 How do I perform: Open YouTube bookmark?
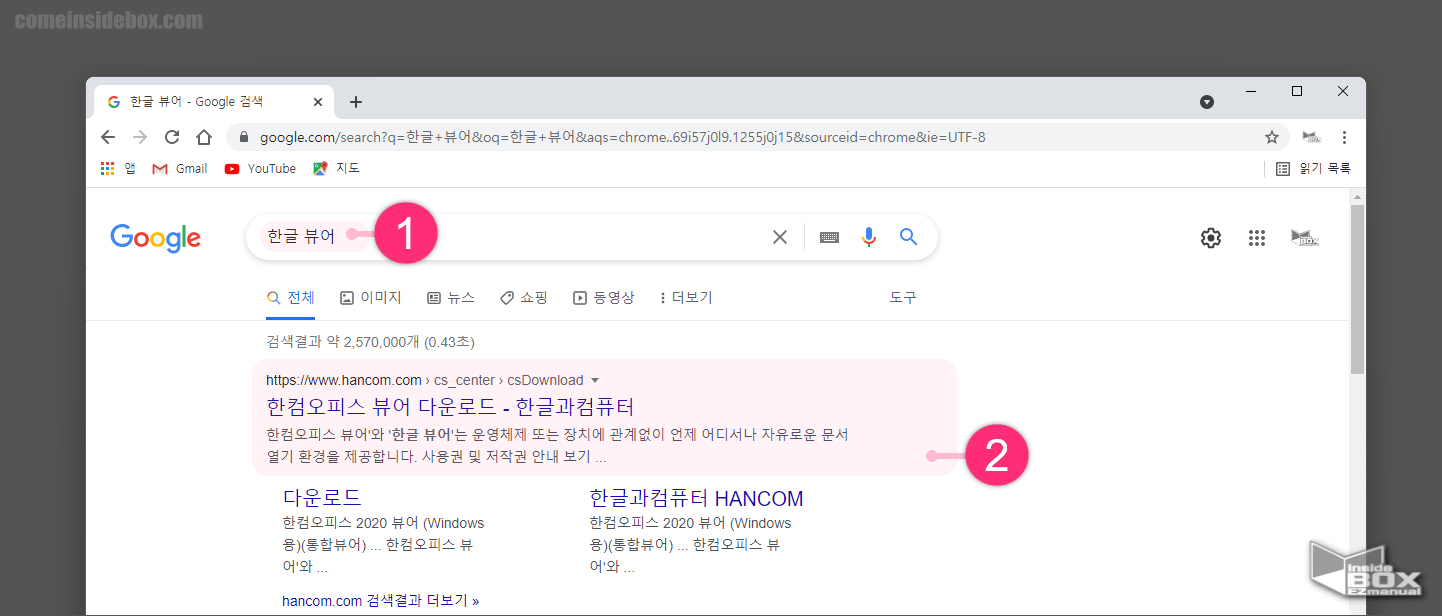(x=260, y=168)
